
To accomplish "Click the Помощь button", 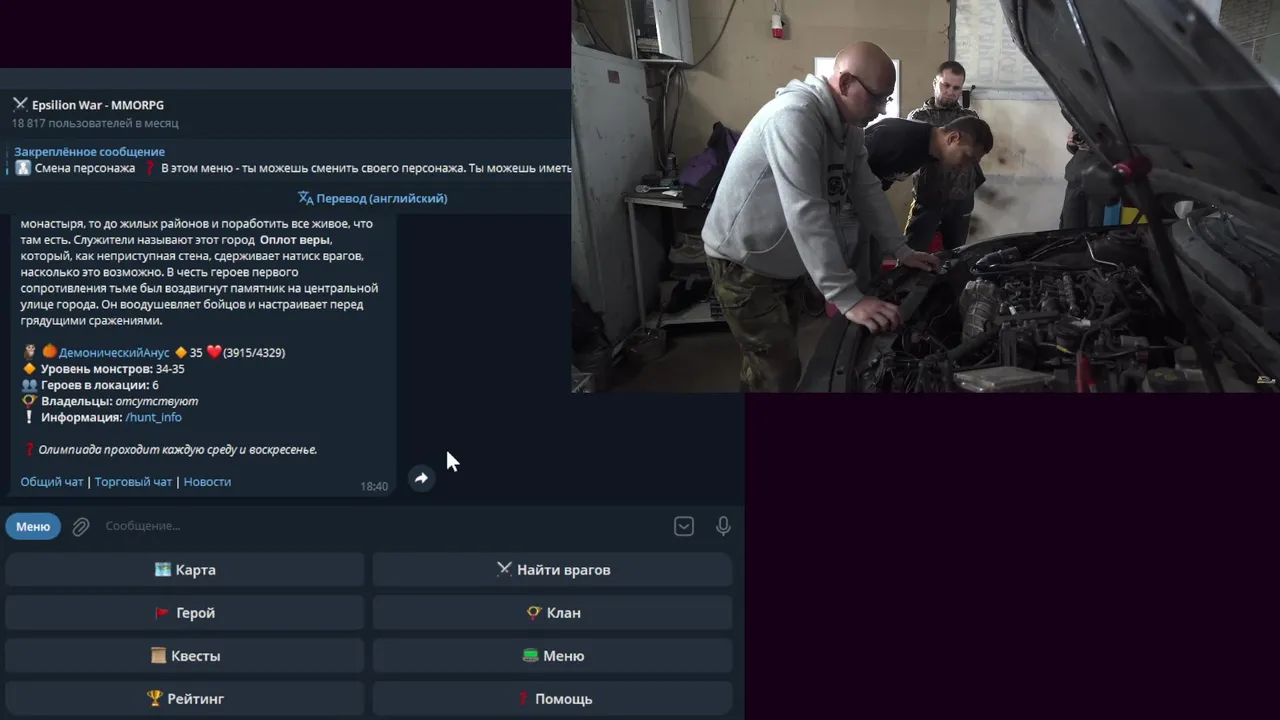I will click(553, 699).
